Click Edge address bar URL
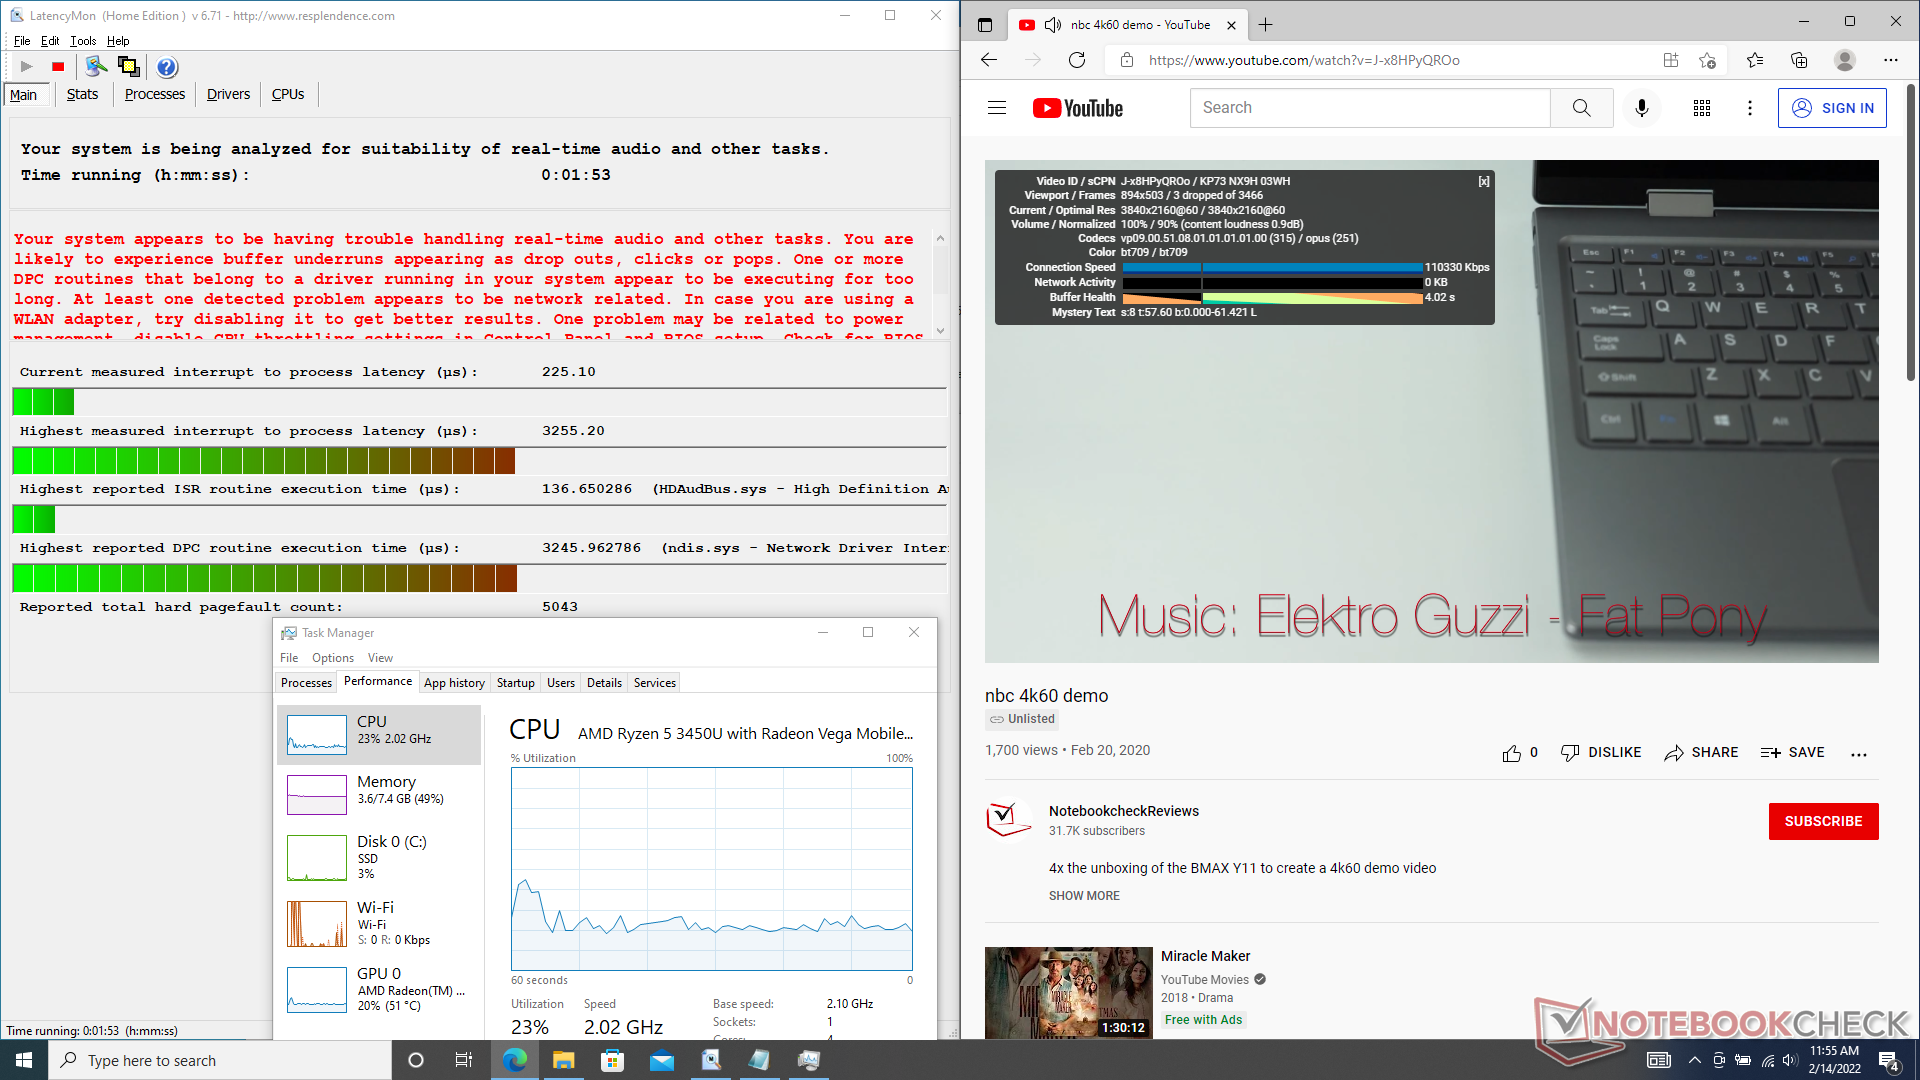Screen dimensions: 1920x1080 click(x=1304, y=60)
